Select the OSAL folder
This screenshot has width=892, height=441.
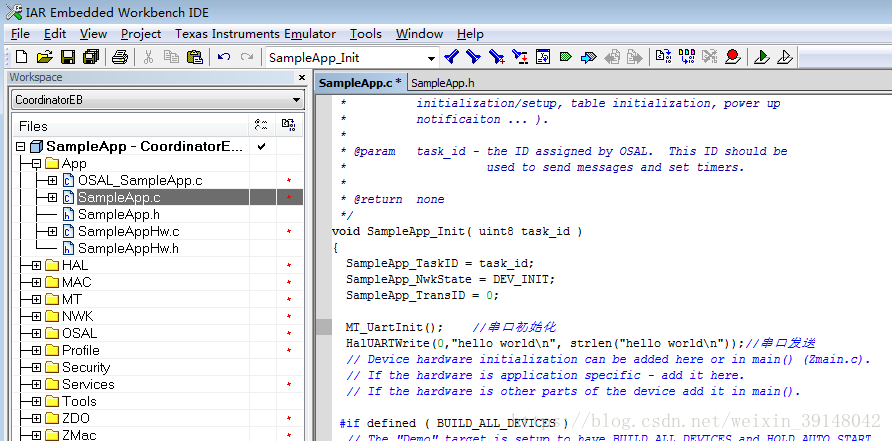(80, 333)
